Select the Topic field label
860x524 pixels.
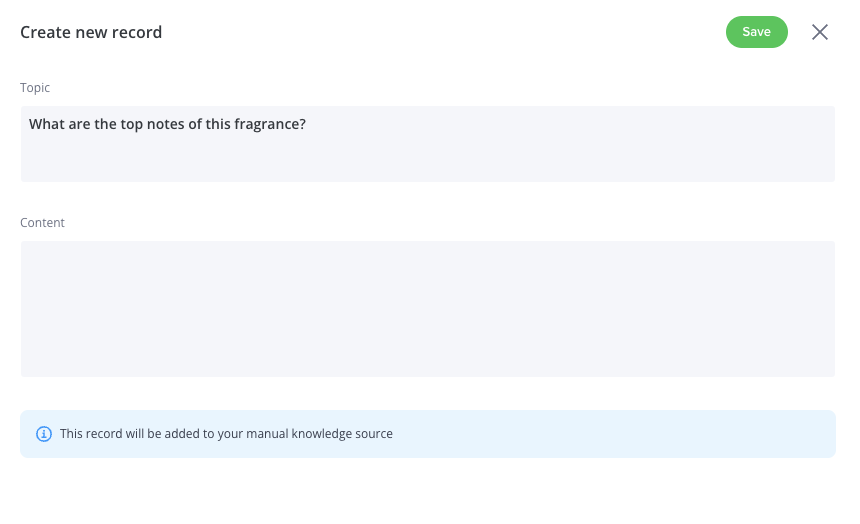tap(35, 88)
